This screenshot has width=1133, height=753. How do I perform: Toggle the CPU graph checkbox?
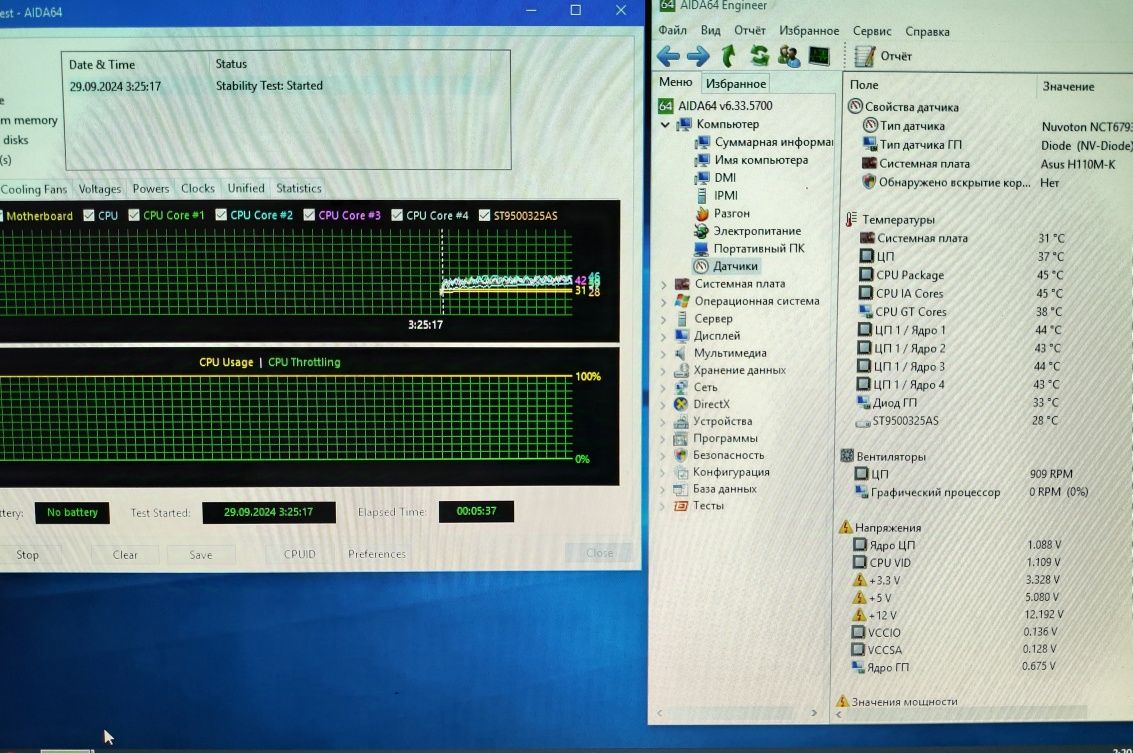[x=89, y=215]
